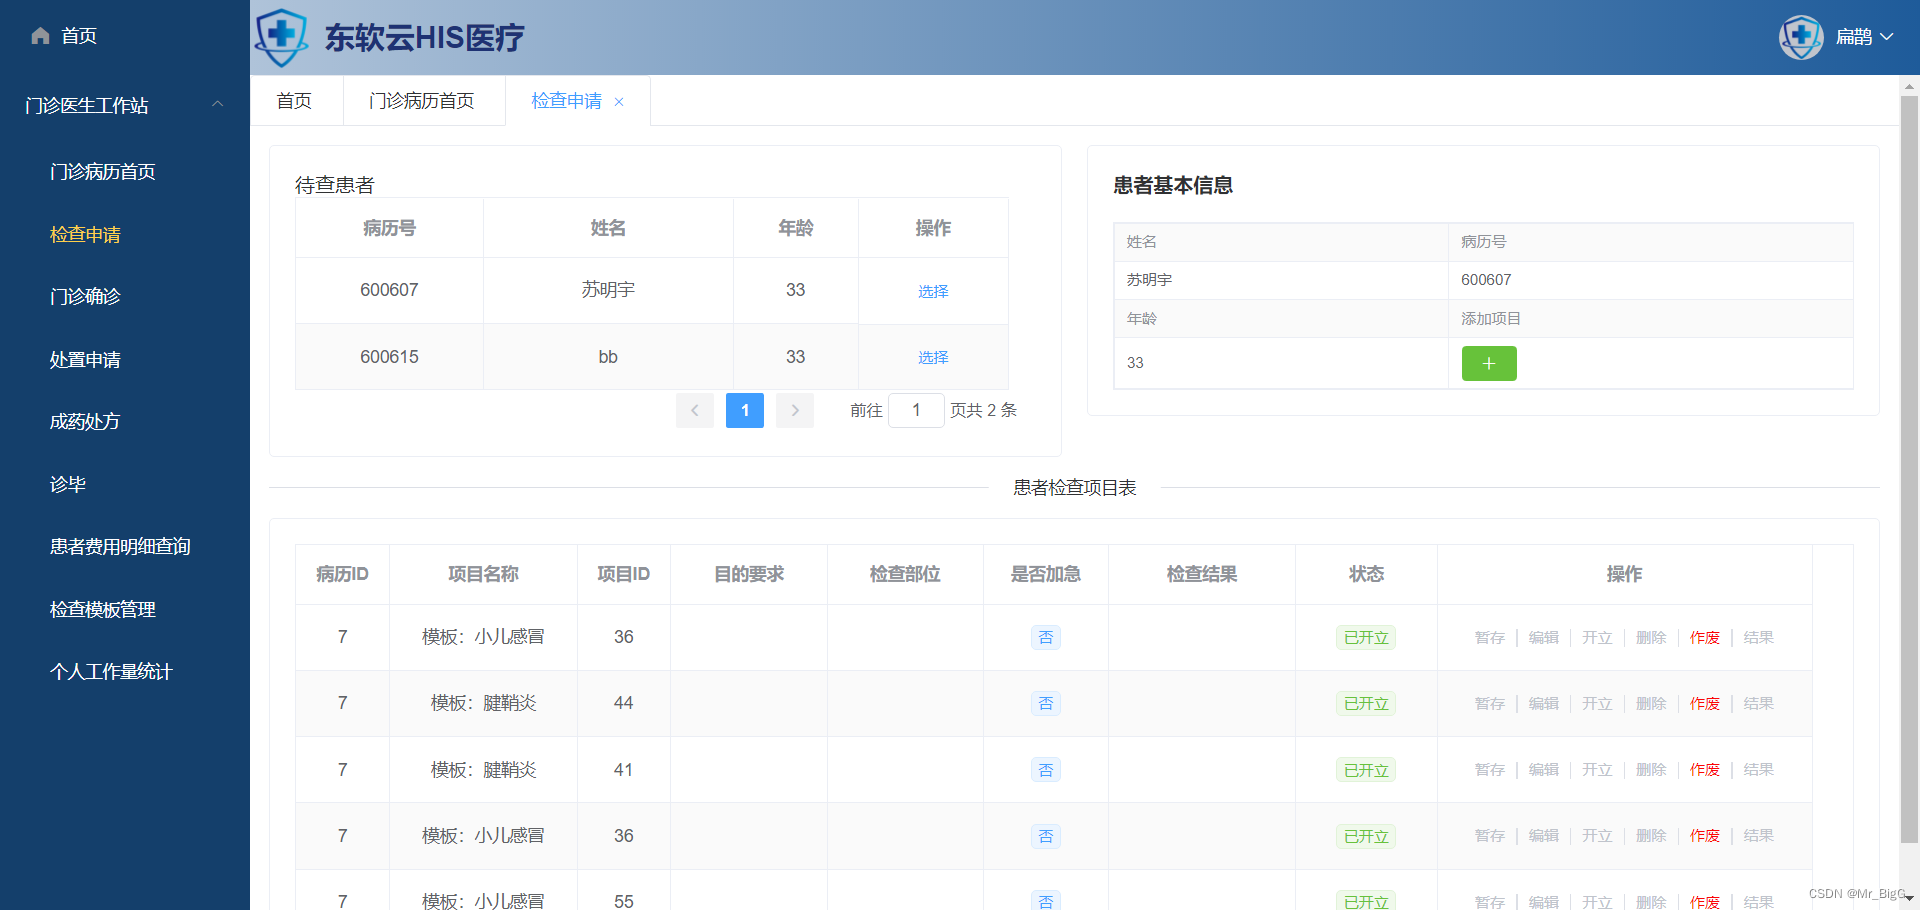Click 选择 for patient bb
The width and height of the screenshot is (1920, 910).
pos(933,357)
